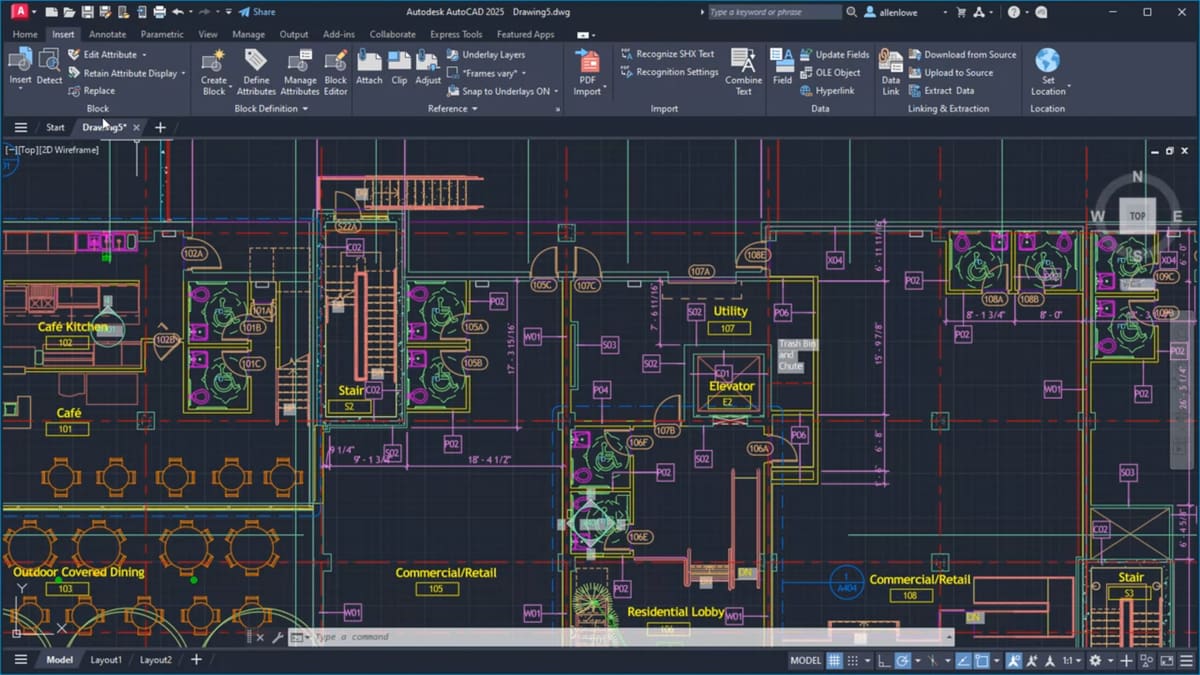
Task: Switch to the Annotate ribbon tab
Action: 107,33
